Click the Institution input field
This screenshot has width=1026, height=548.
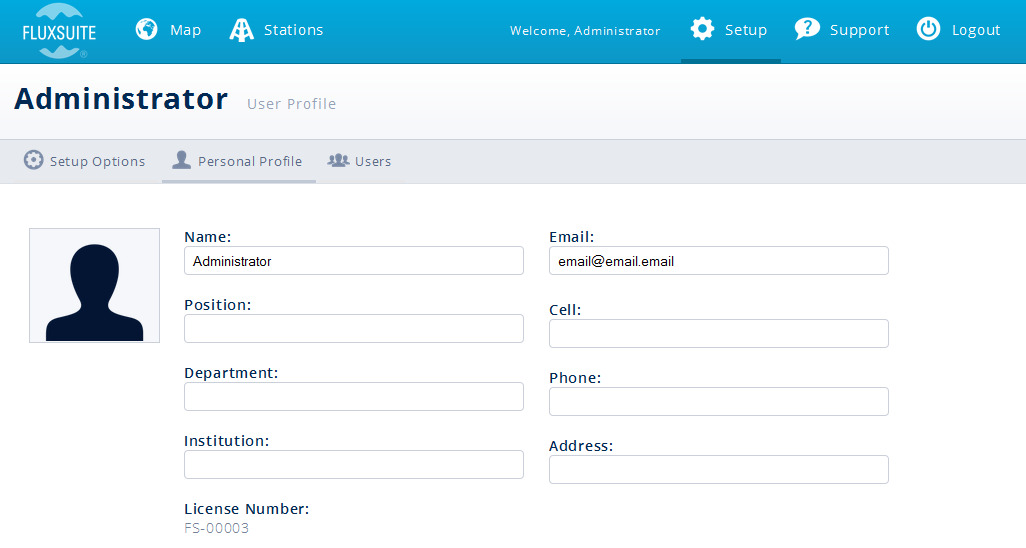pyautogui.click(x=353, y=465)
